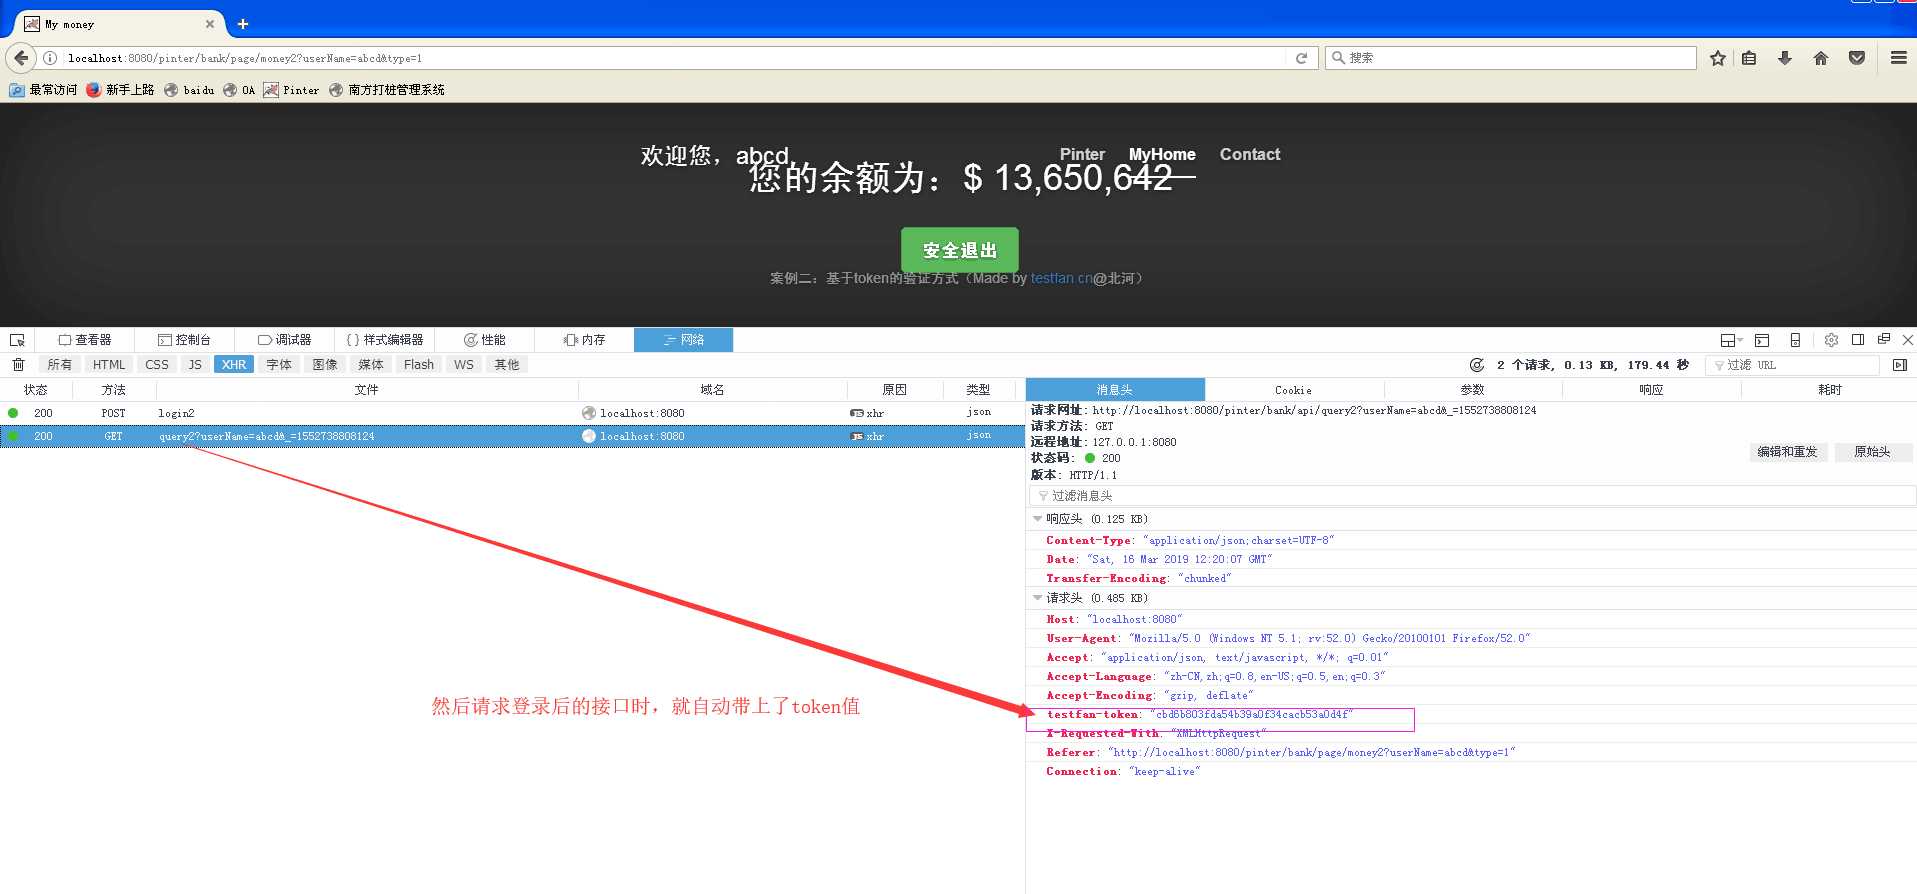Open the downloads arrow icon
This screenshot has height=894, width=1917.
point(1785,58)
